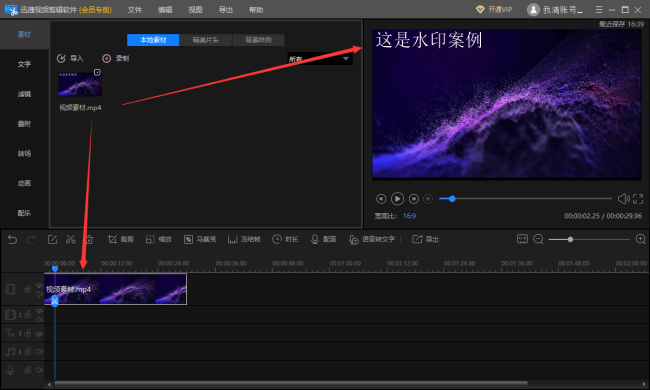Toggle lock on the text track
Viewport: 650px width, 390px height.
click(x=28, y=333)
